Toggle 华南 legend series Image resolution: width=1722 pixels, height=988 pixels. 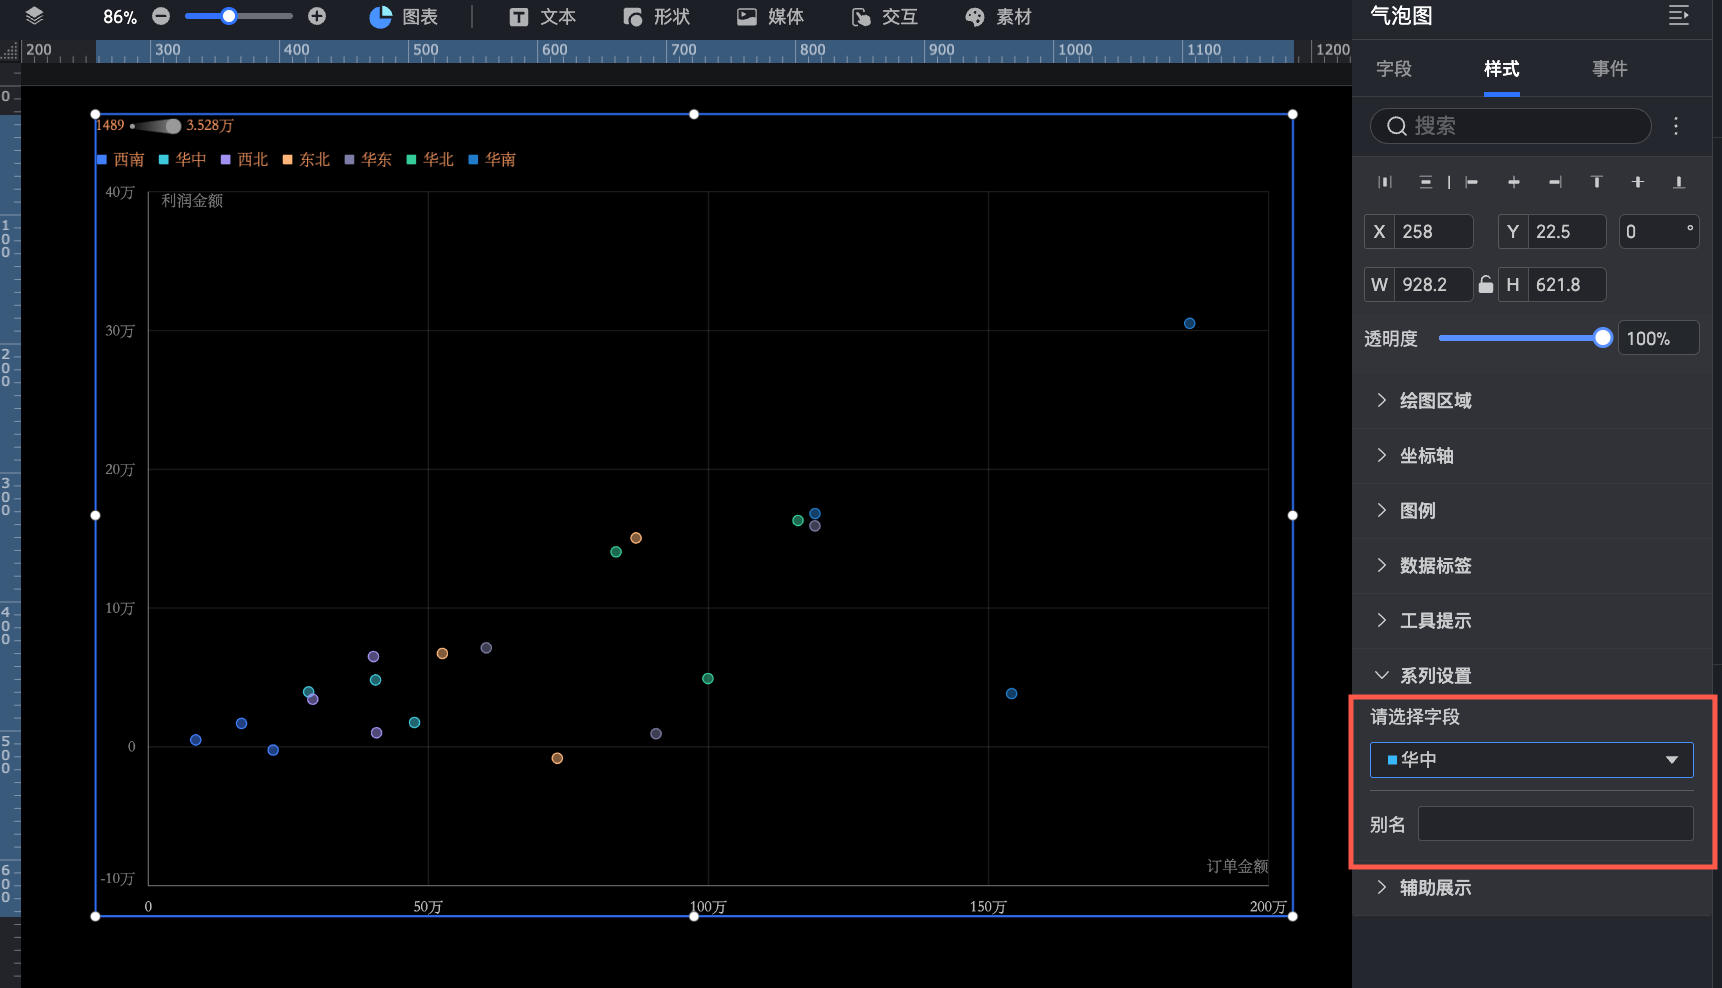click(x=492, y=160)
